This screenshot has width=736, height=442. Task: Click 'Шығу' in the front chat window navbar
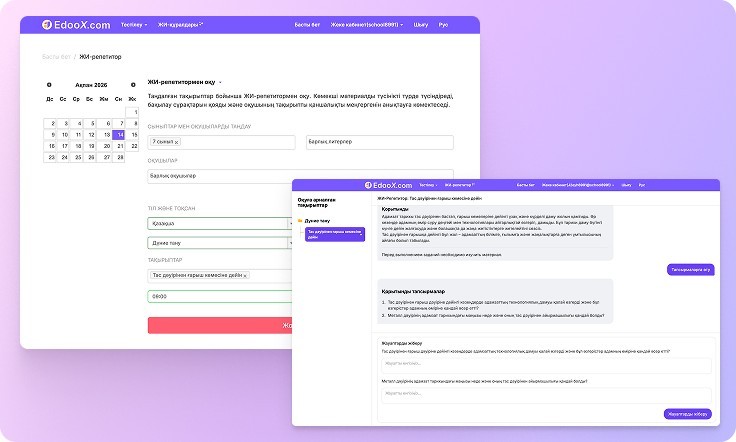click(626, 185)
